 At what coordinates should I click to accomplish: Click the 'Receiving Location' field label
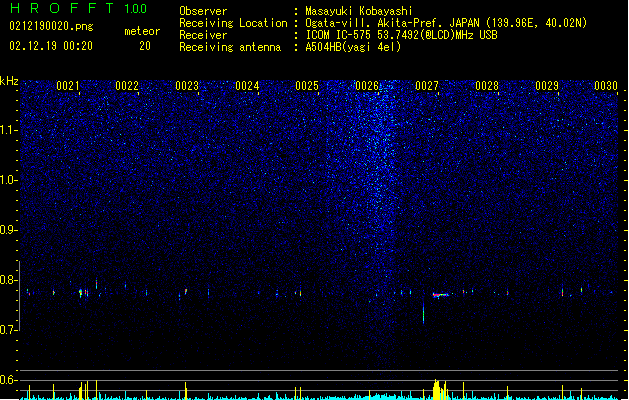pos(233,23)
